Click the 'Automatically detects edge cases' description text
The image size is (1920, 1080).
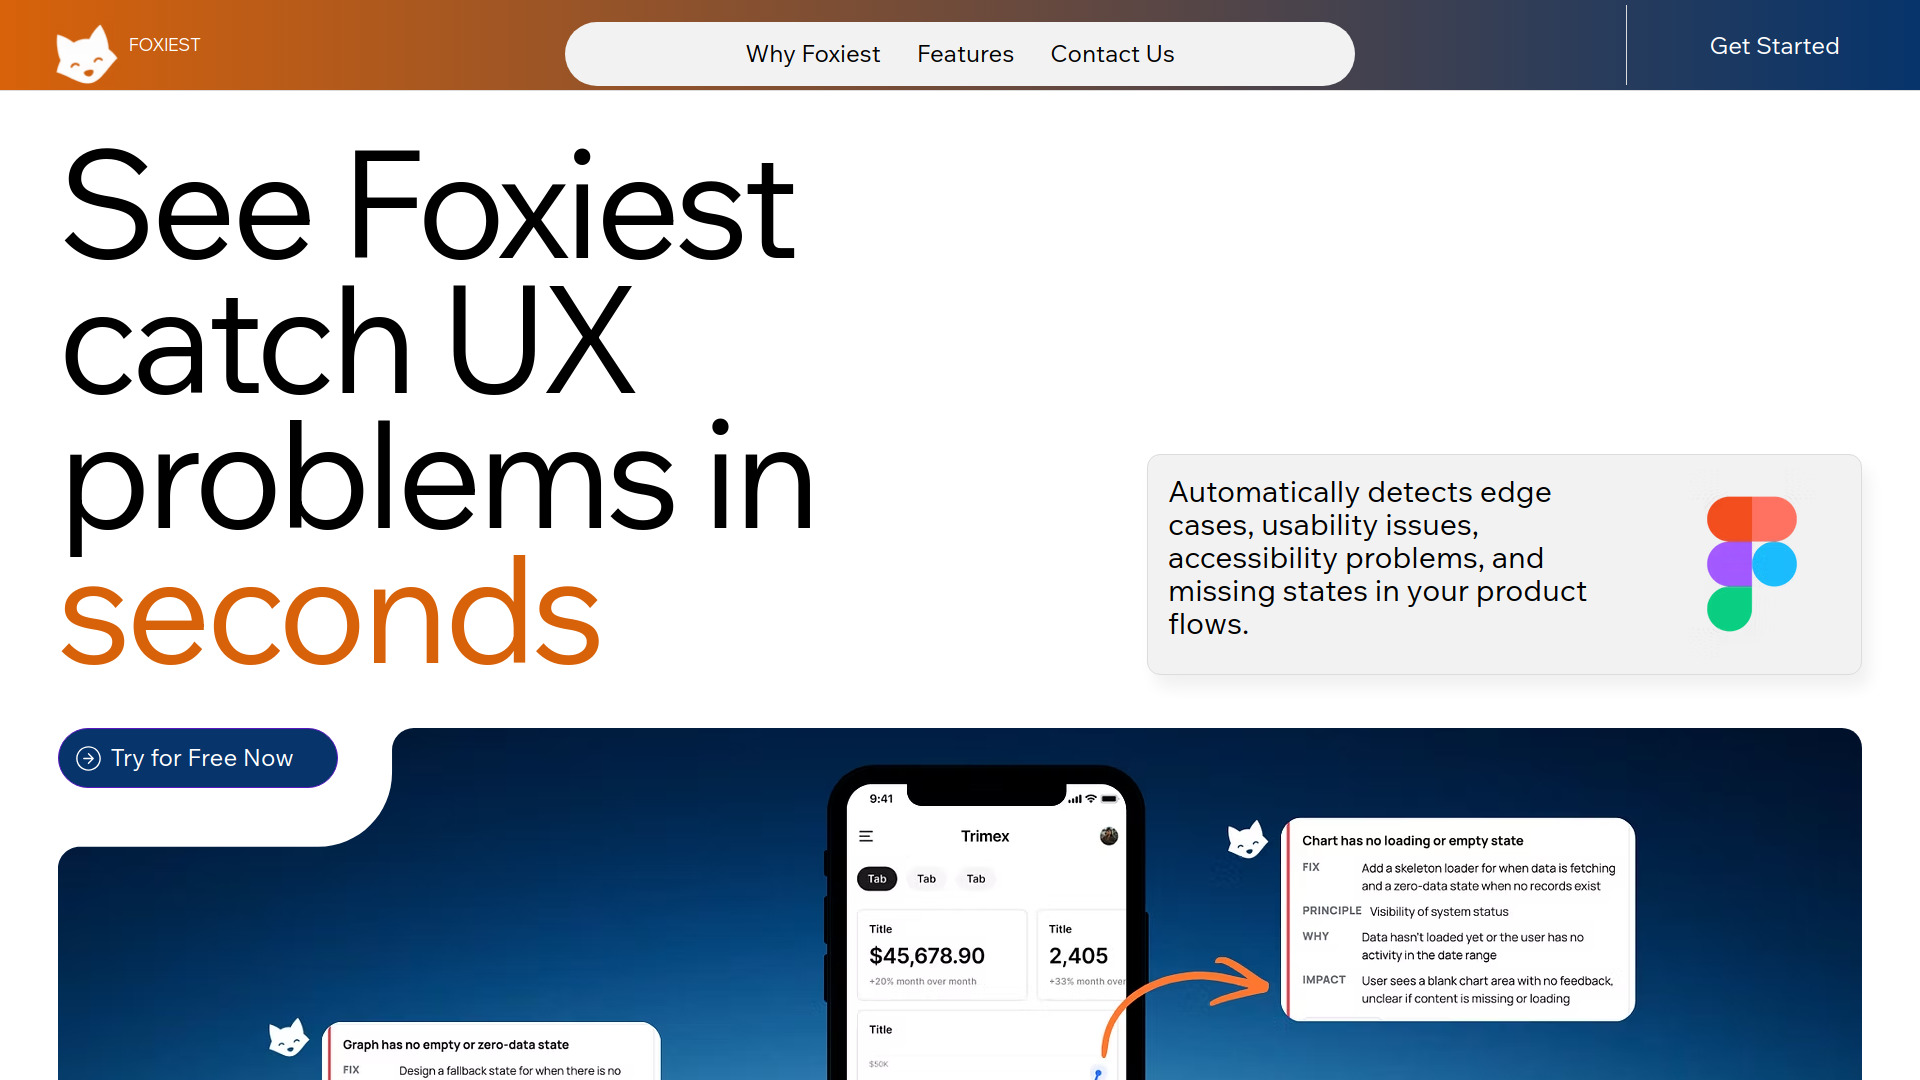[x=1377, y=558]
